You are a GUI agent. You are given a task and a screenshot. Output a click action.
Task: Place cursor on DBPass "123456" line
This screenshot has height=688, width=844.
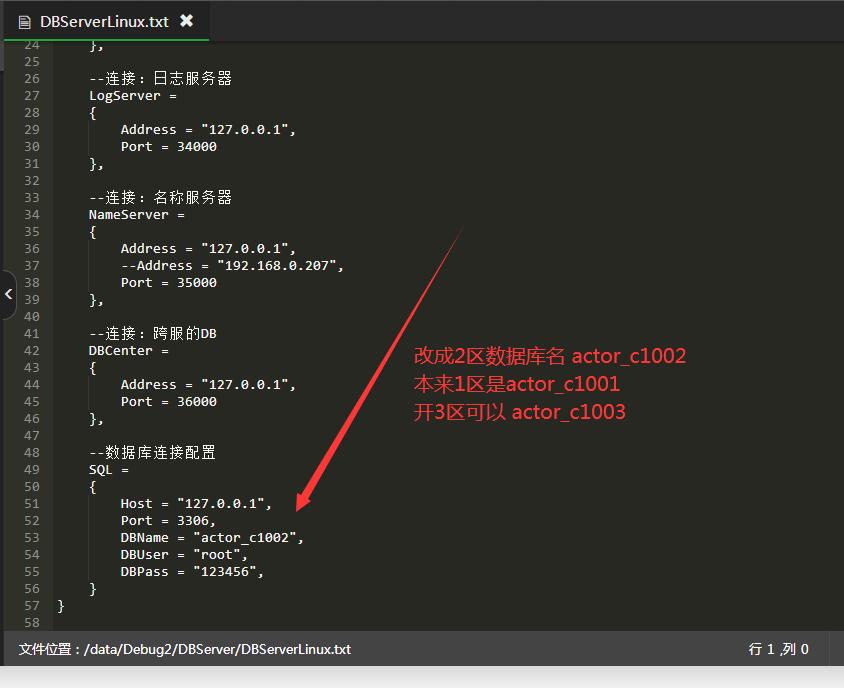pyautogui.click(x=192, y=571)
